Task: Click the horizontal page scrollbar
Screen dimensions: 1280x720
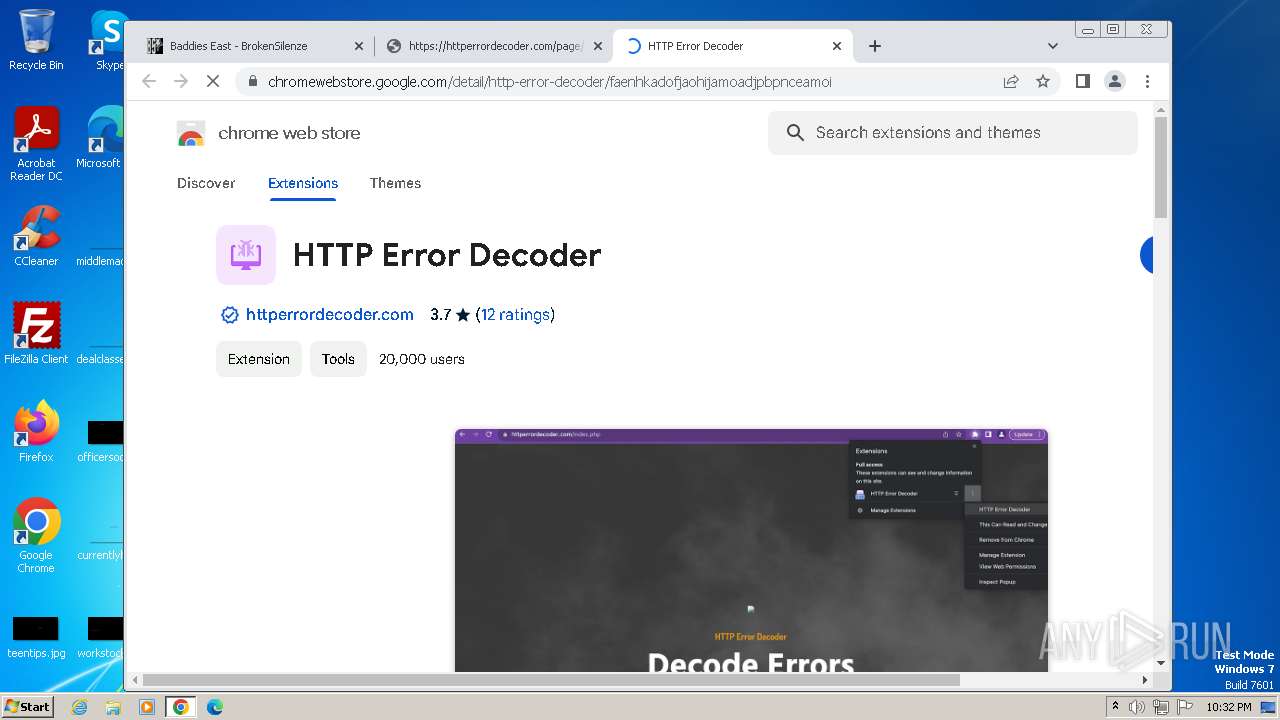Action: 551,680
